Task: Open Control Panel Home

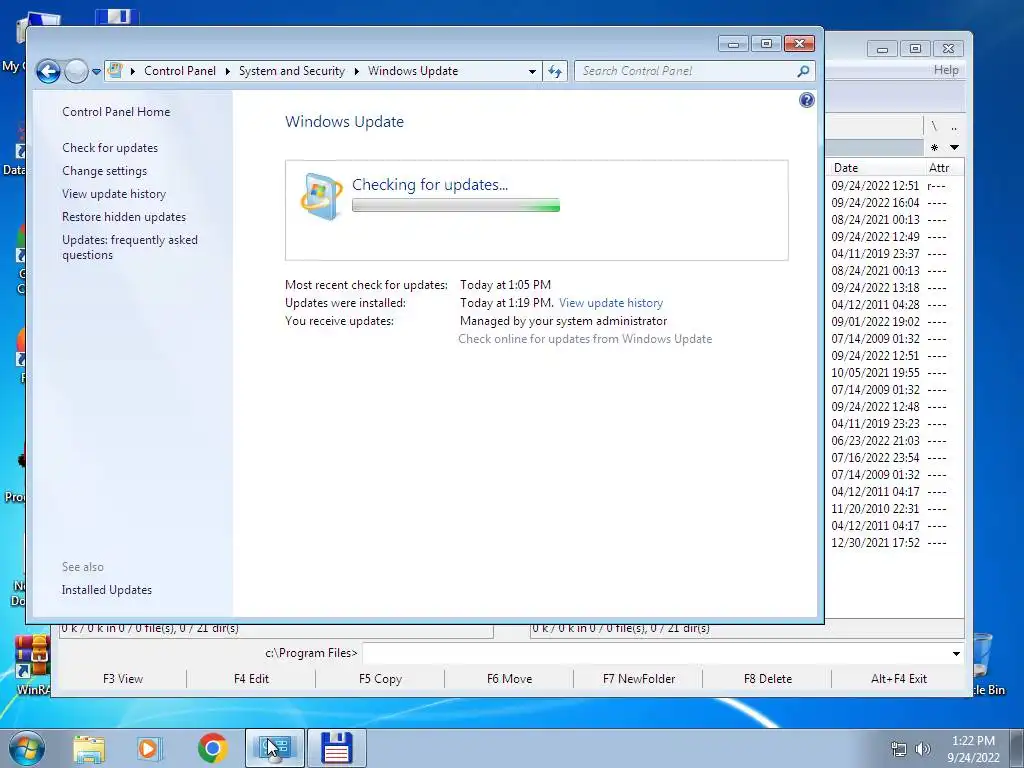Action: pyautogui.click(x=116, y=112)
